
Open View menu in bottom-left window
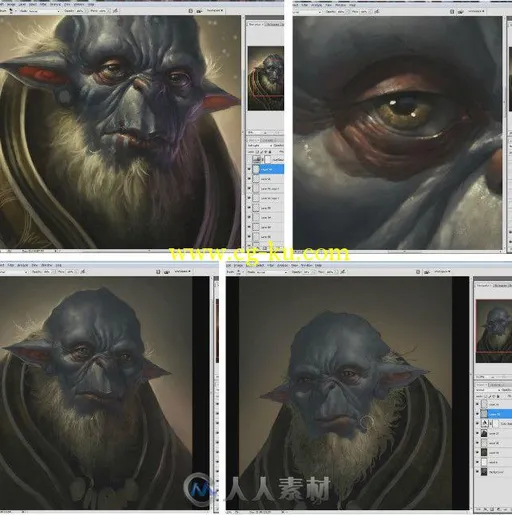pos(34,265)
